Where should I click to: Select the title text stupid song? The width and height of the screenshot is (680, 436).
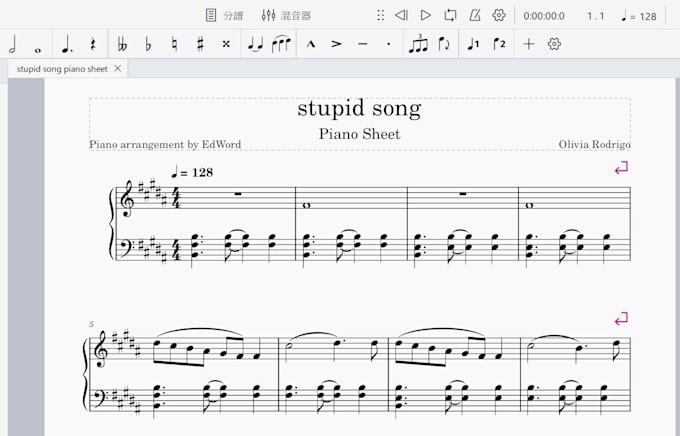[x=360, y=108]
